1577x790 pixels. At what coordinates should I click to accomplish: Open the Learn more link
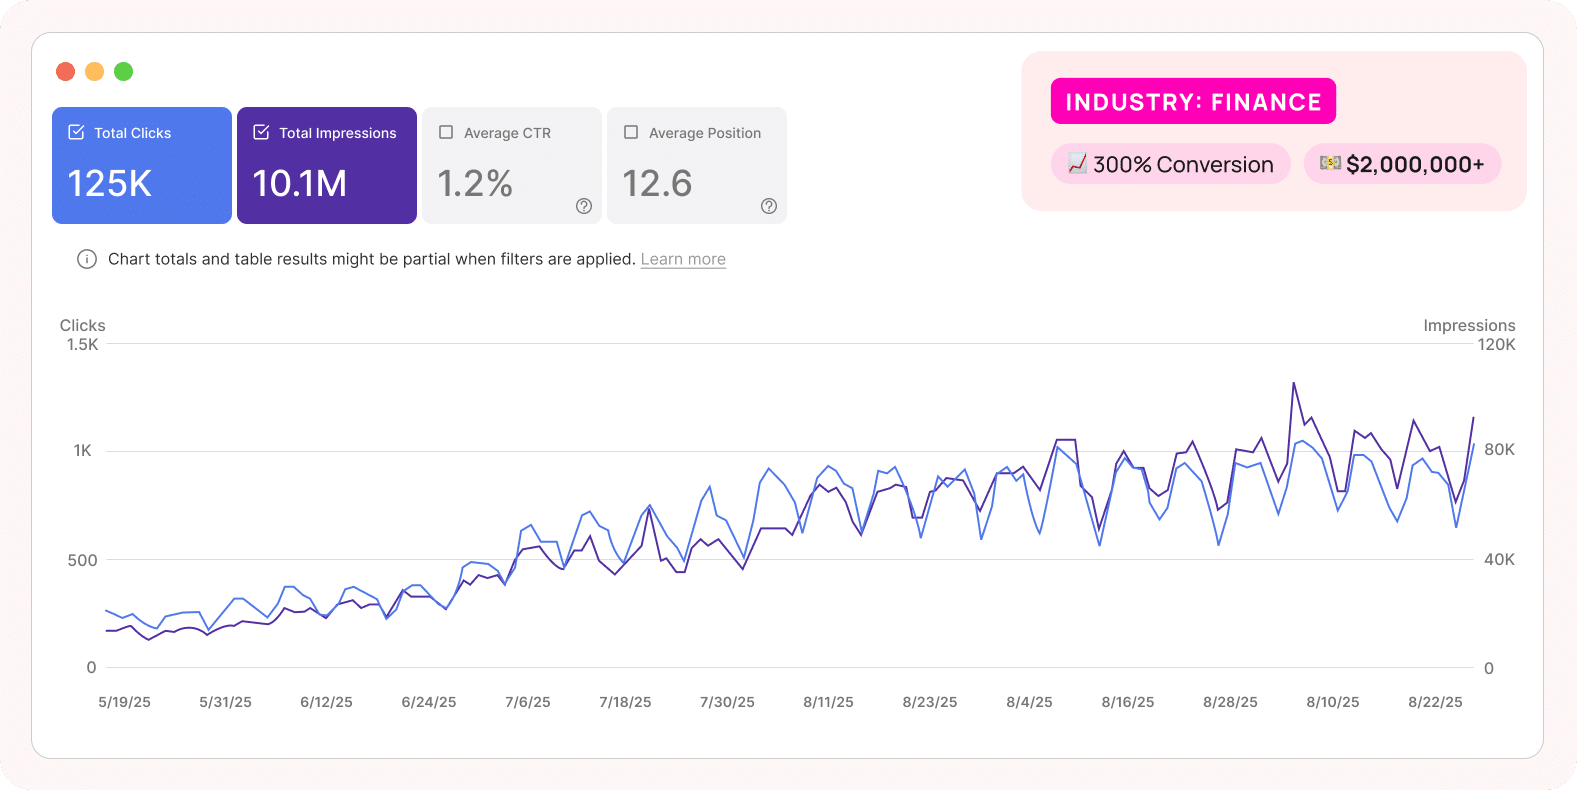point(683,259)
